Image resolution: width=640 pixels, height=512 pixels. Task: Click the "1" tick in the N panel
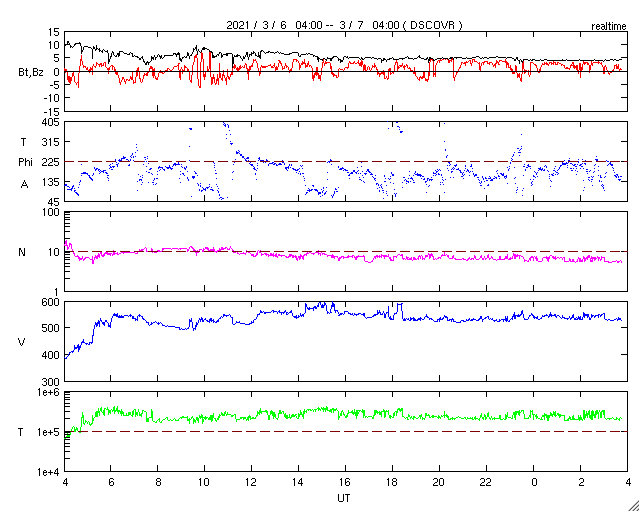tap(57, 292)
